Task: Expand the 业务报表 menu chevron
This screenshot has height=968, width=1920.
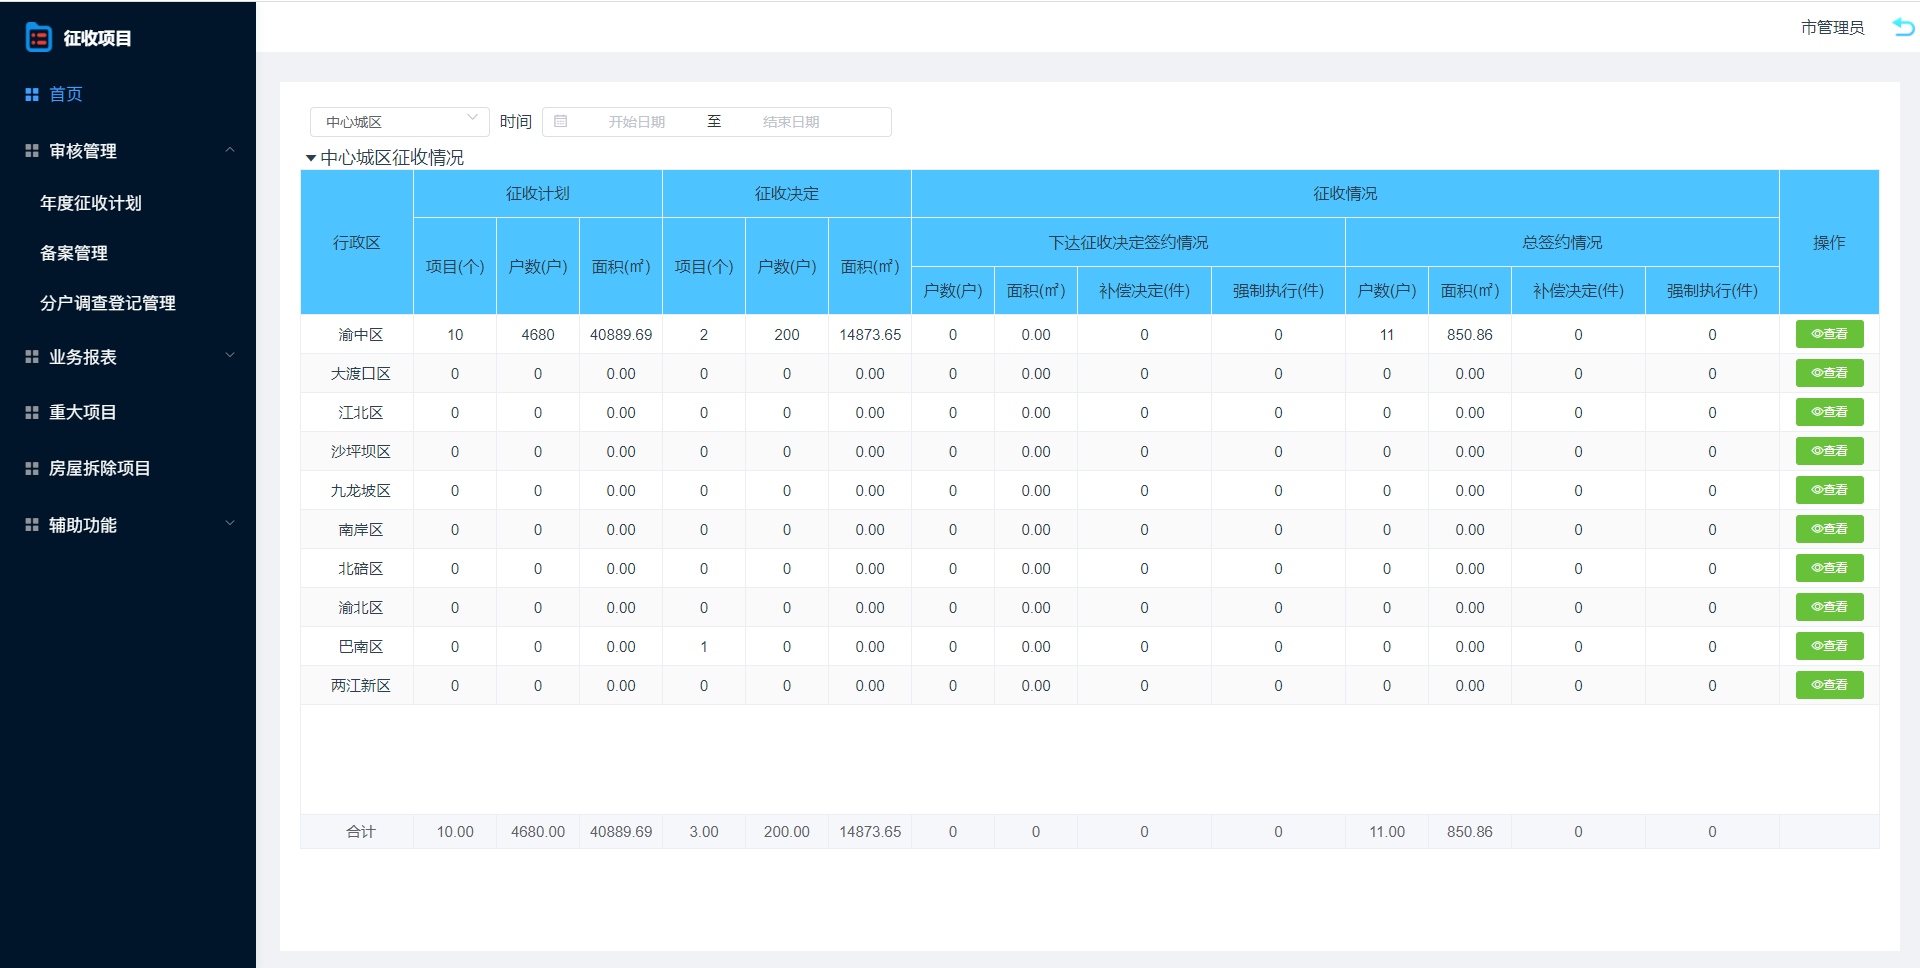Action: (x=230, y=356)
